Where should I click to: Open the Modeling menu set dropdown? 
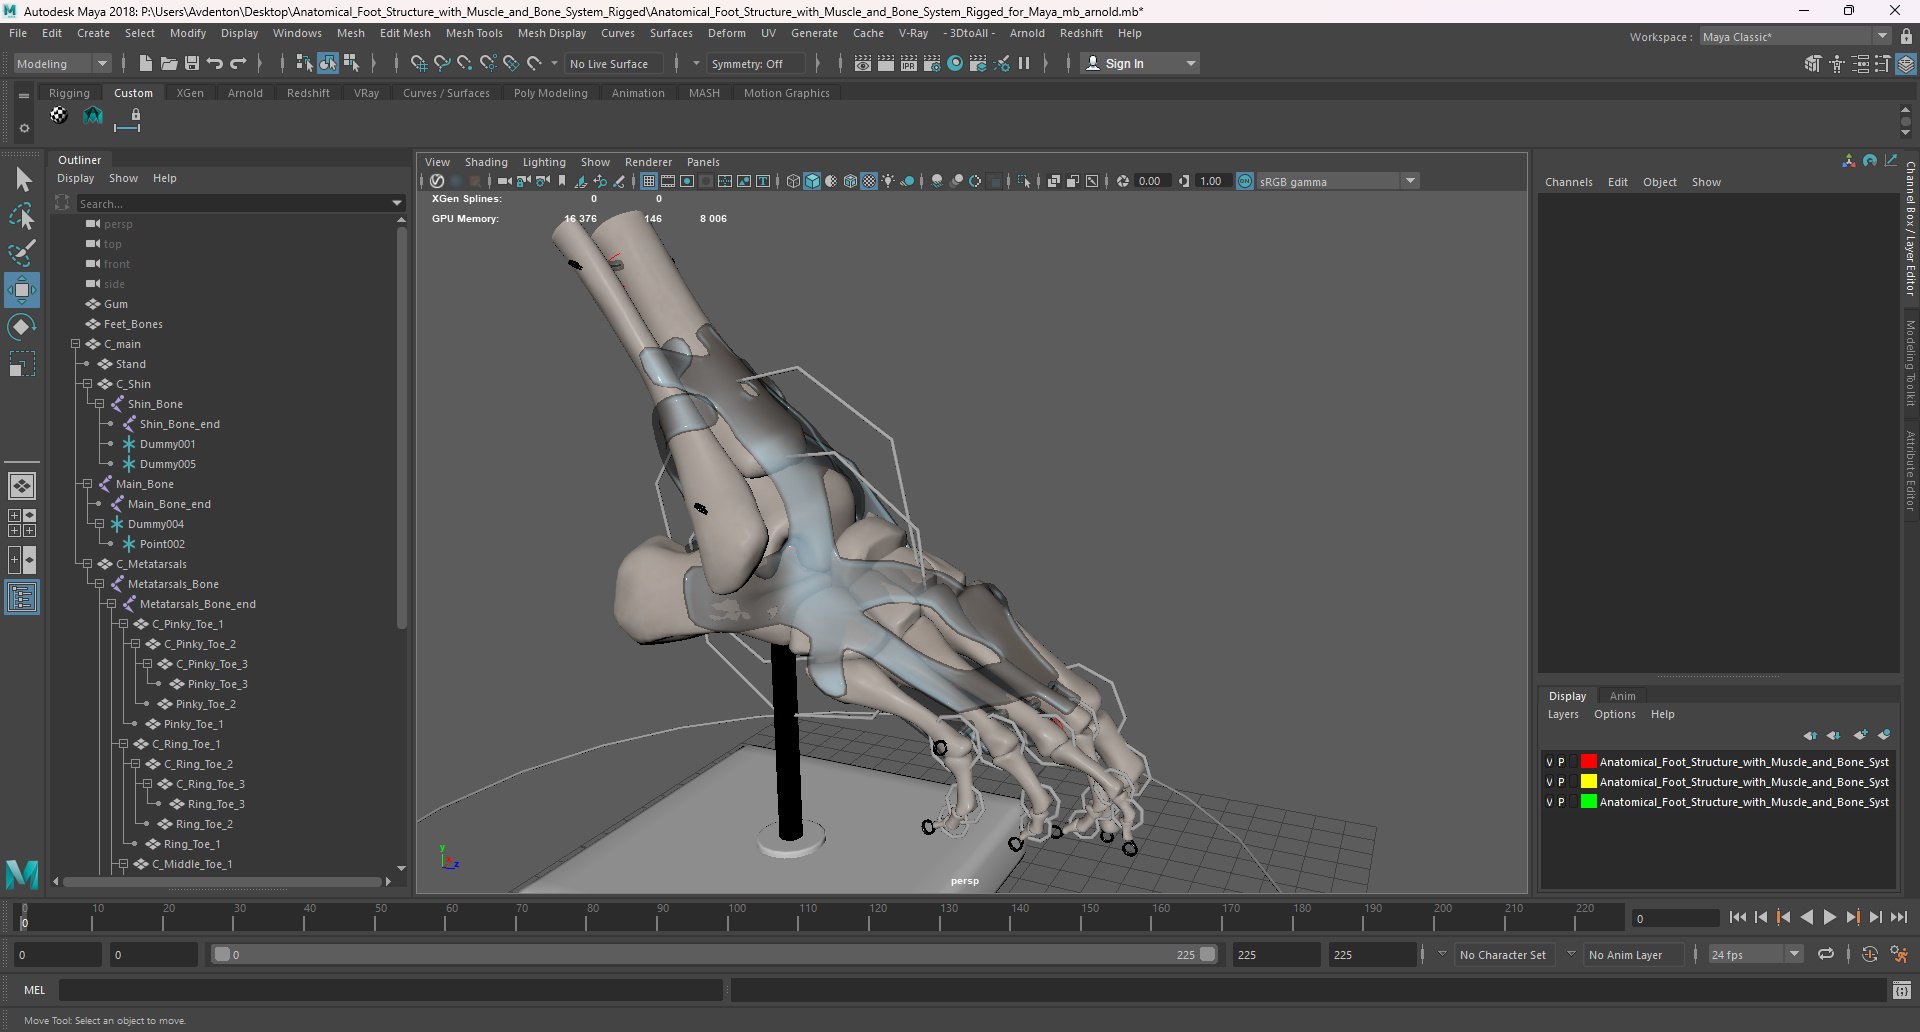(x=62, y=63)
